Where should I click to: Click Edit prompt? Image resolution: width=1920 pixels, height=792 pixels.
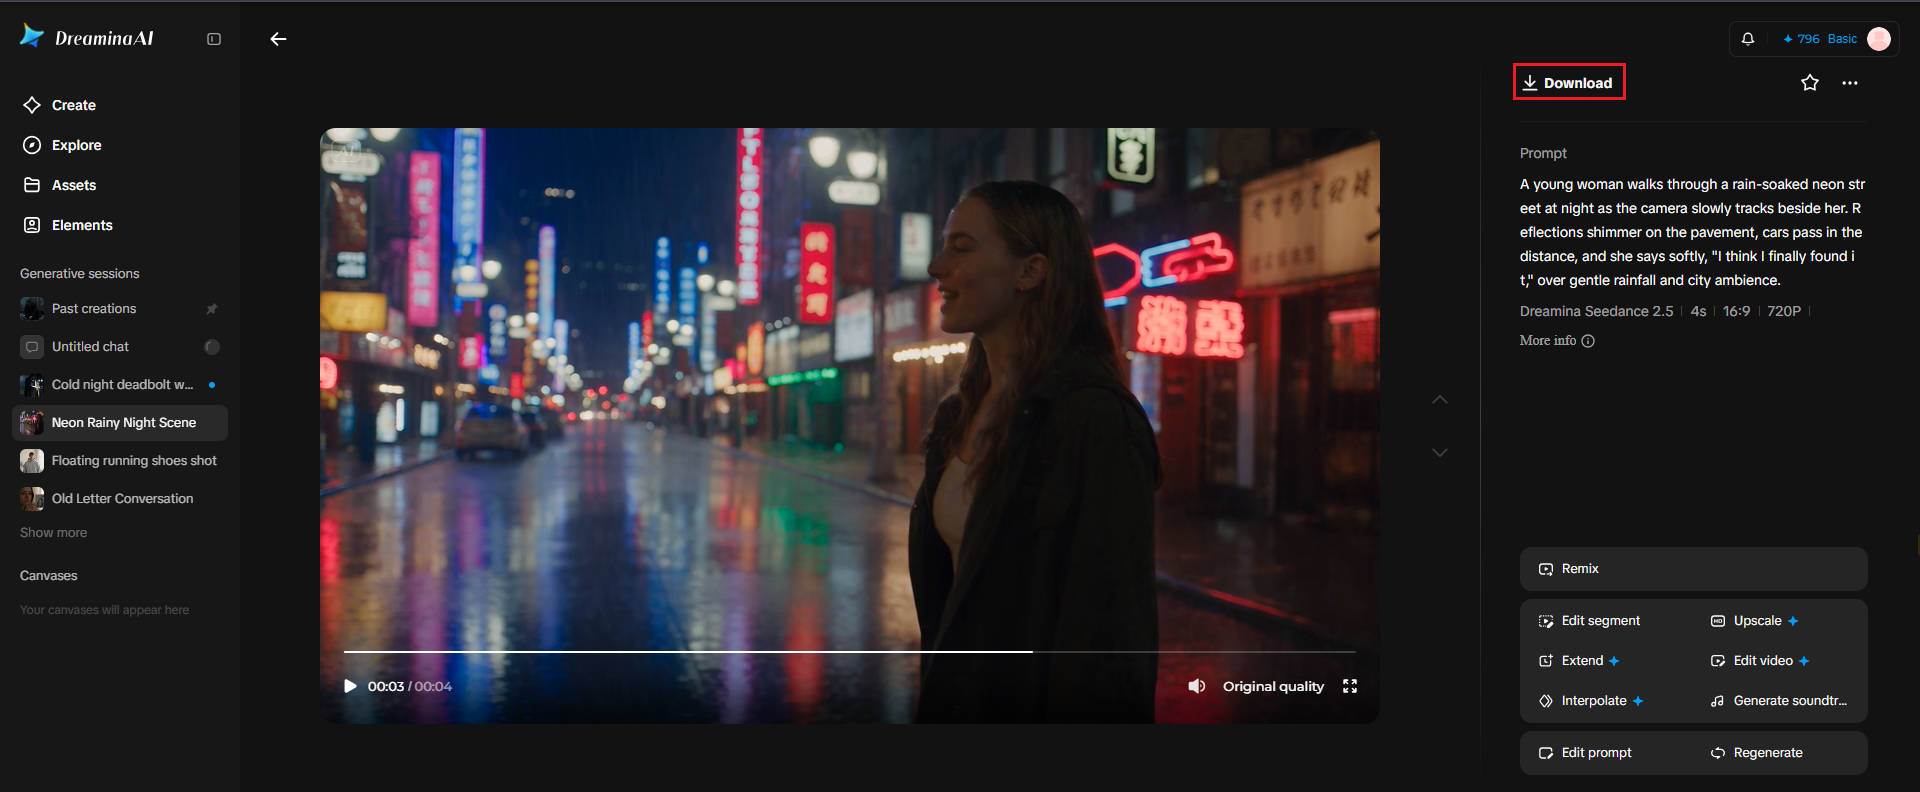coord(1585,753)
